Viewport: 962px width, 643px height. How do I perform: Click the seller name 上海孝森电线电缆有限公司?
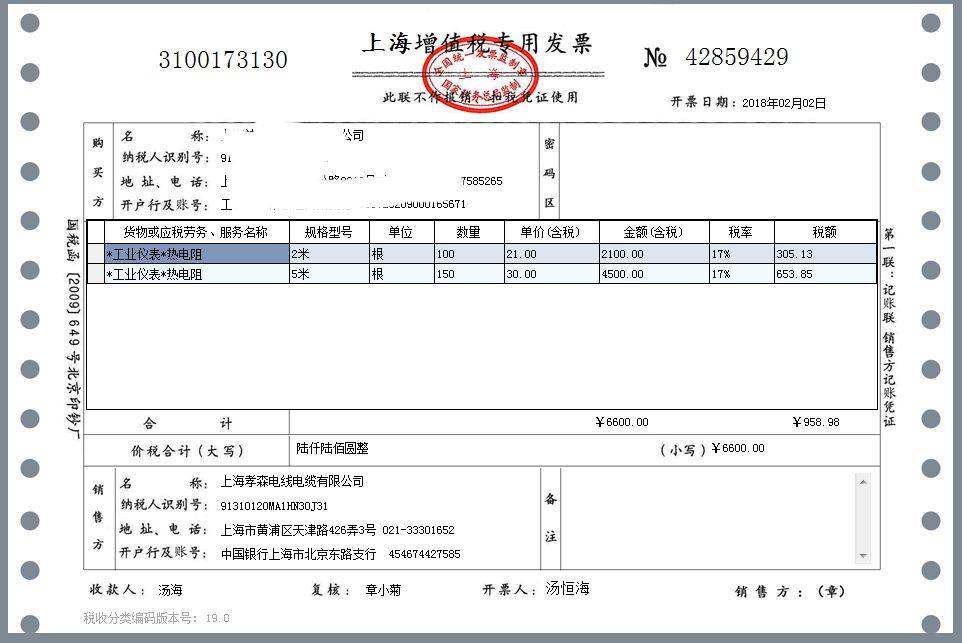(x=293, y=481)
